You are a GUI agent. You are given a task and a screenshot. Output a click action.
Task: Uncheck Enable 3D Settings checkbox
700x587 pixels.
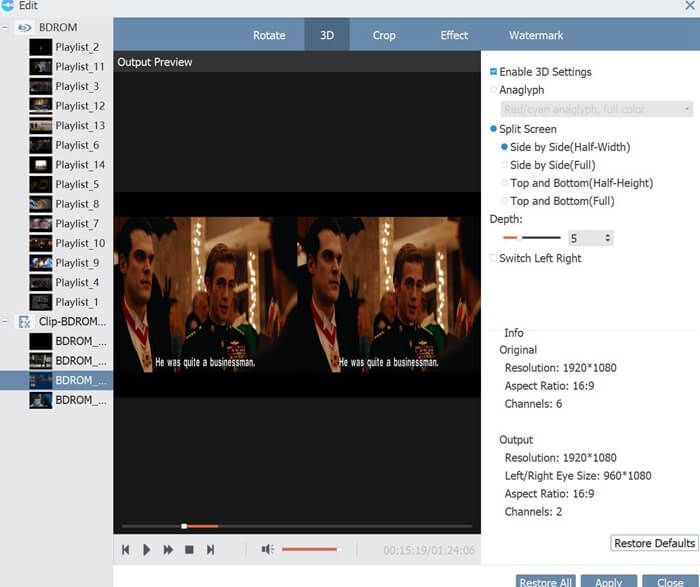(x=493, y=72)
